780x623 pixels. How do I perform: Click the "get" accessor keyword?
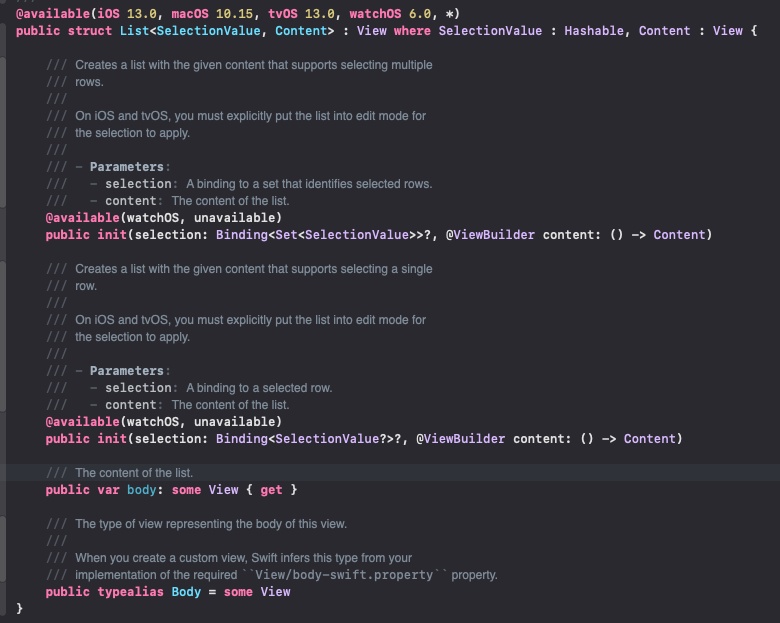tap(271, 490)
